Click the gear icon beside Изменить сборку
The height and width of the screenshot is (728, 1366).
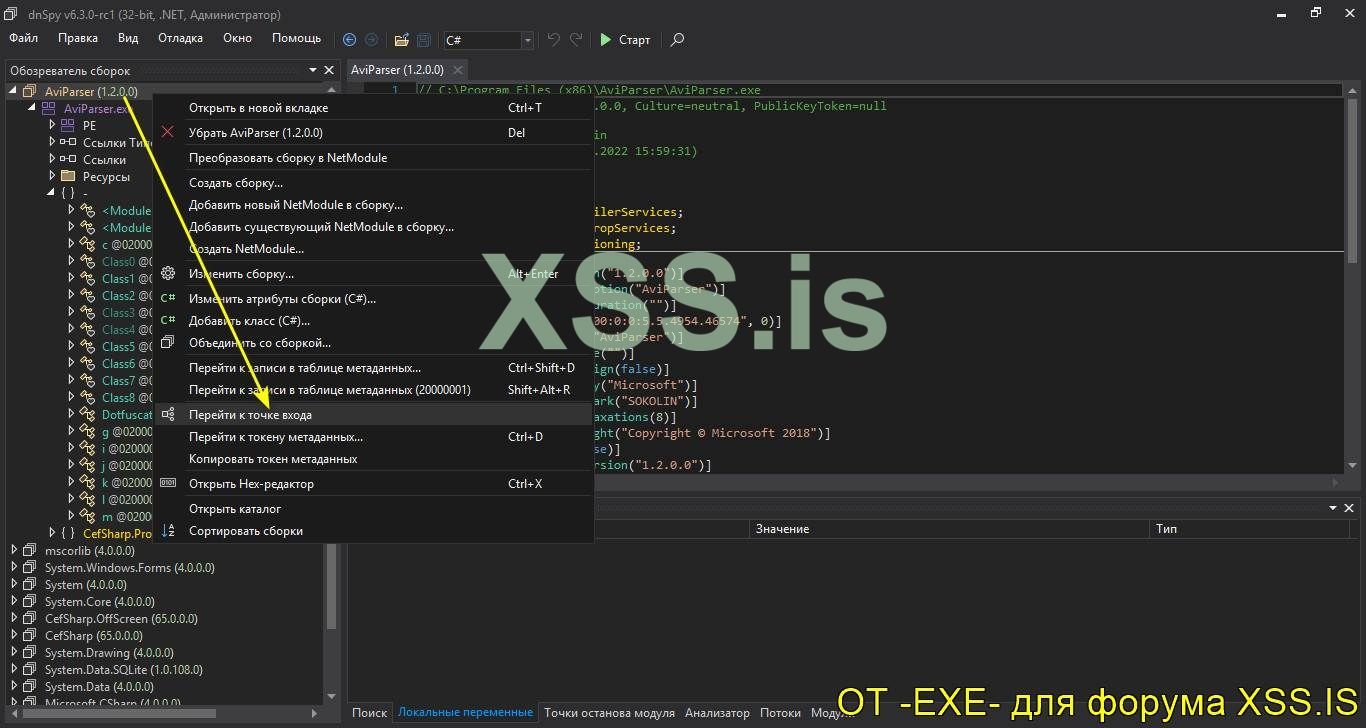(x=168, y=274)
